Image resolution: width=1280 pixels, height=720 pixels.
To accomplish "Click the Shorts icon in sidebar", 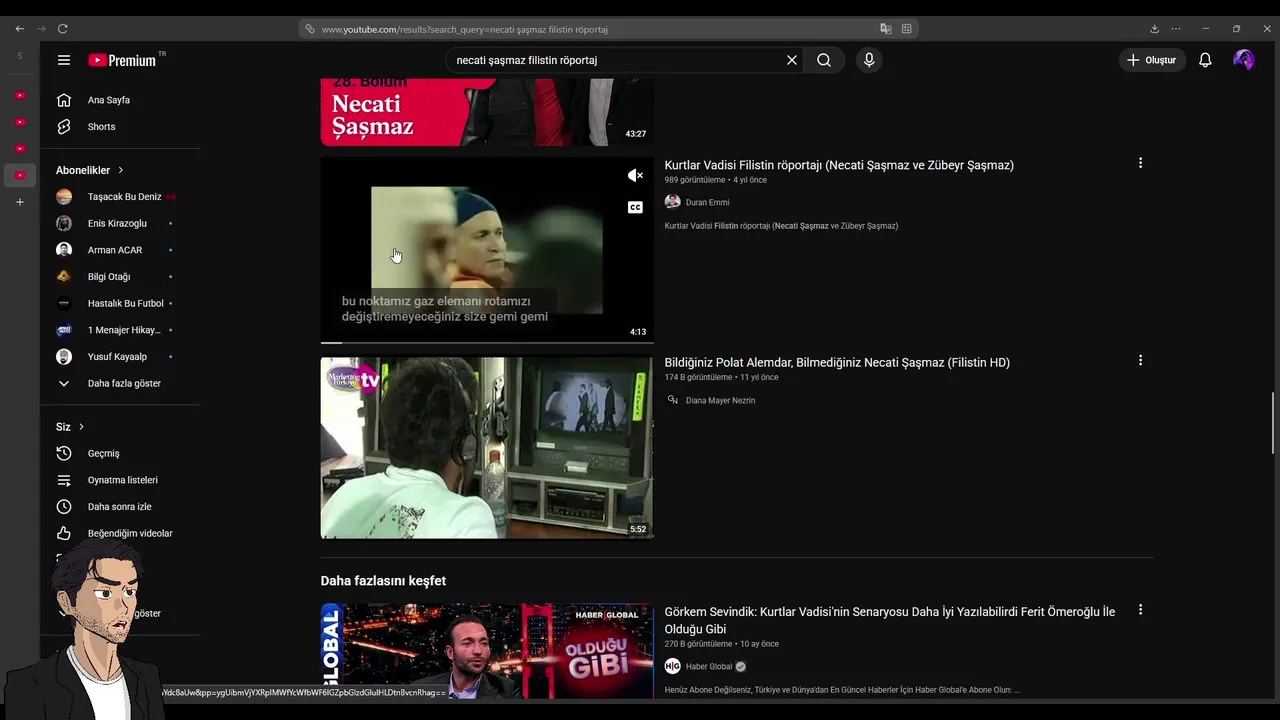I will (x=64, y=127).
